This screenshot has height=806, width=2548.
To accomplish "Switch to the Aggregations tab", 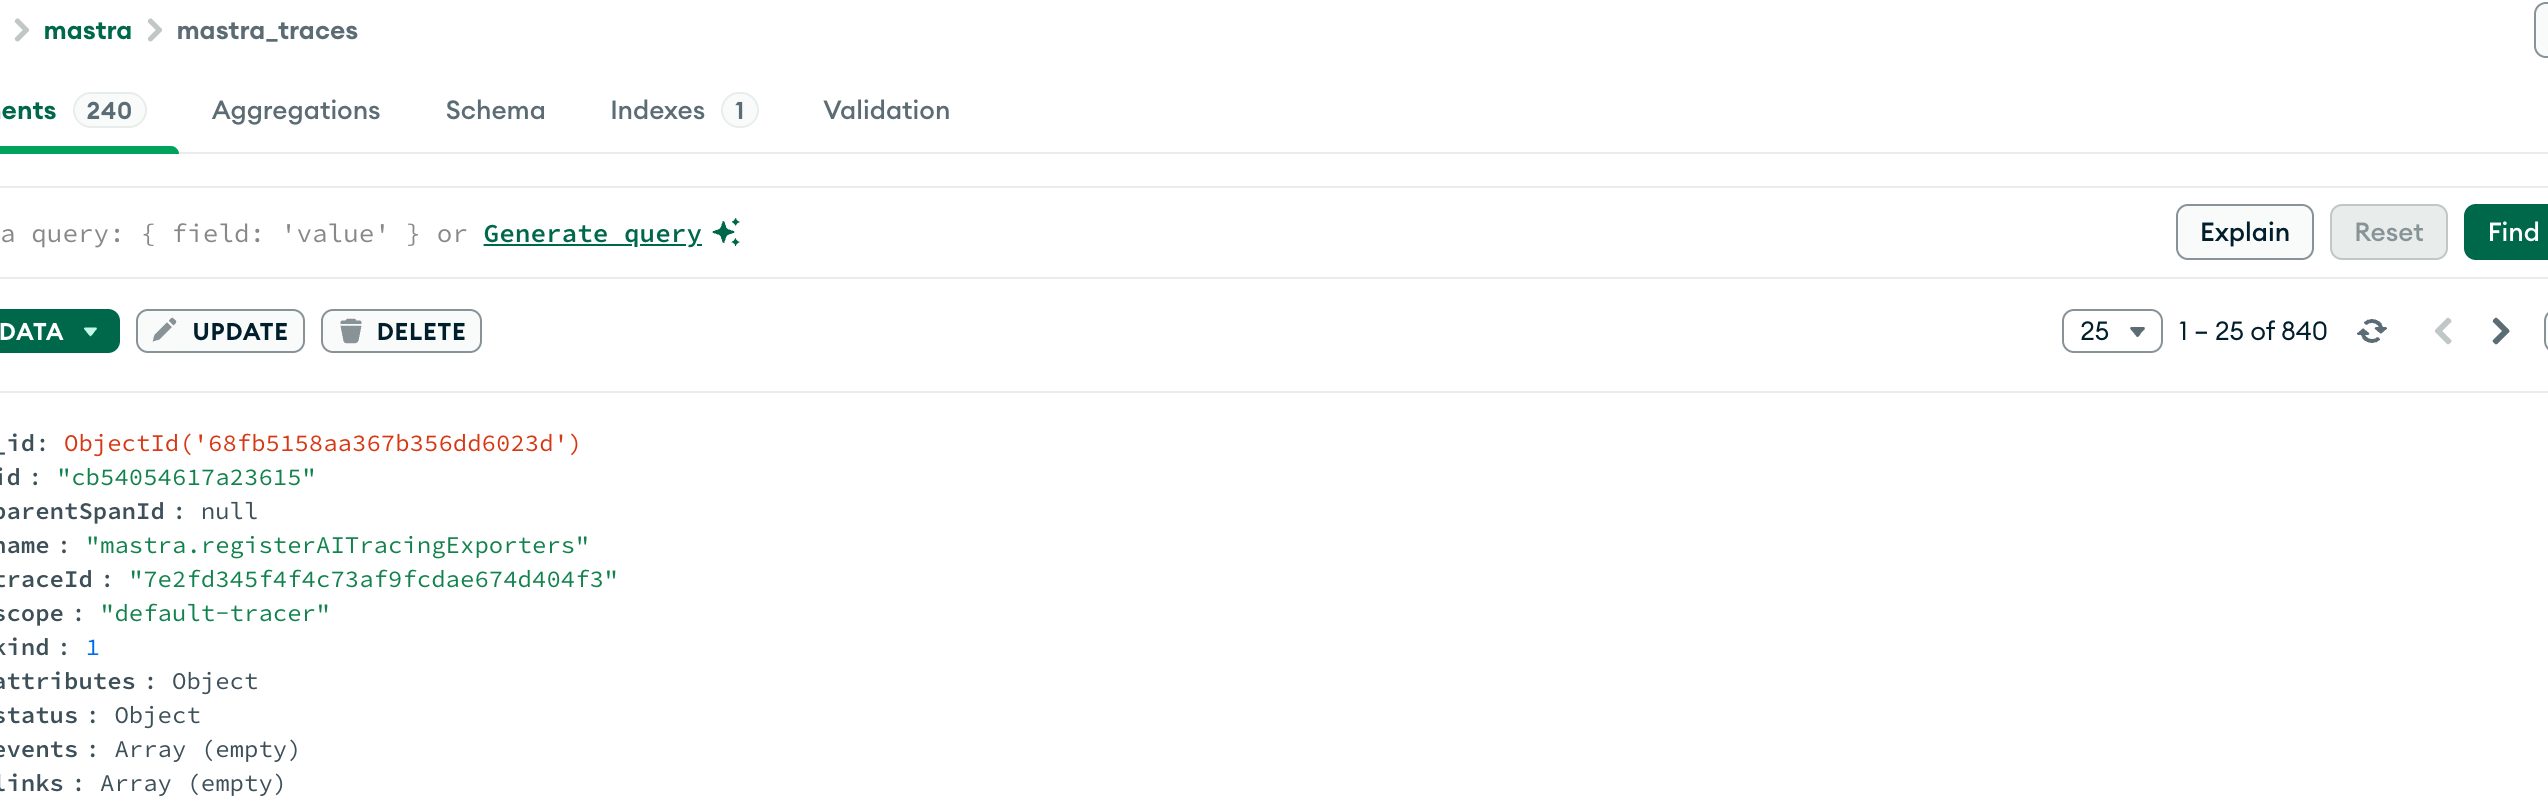I will point(295,110).
